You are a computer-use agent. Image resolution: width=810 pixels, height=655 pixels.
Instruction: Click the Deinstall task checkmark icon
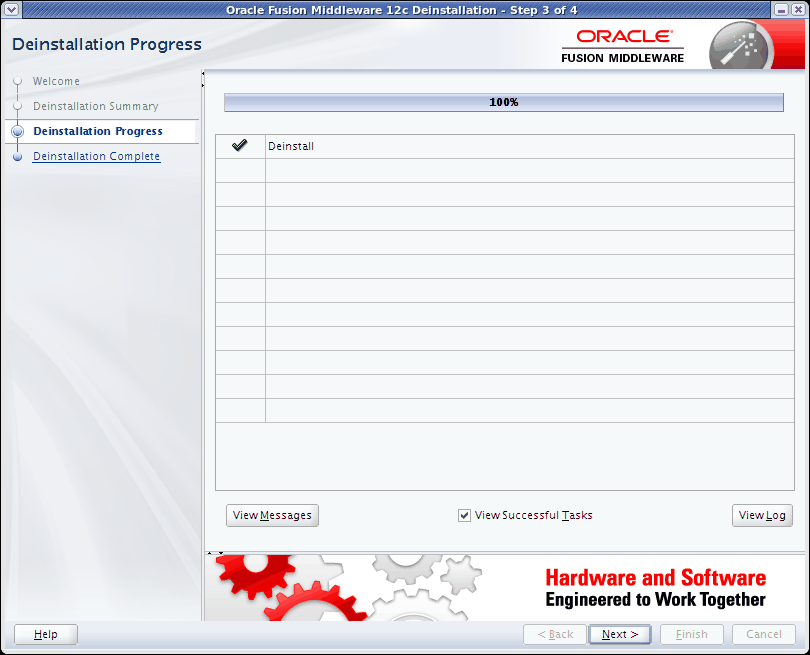pyautogui.click(x=240, y=146)
